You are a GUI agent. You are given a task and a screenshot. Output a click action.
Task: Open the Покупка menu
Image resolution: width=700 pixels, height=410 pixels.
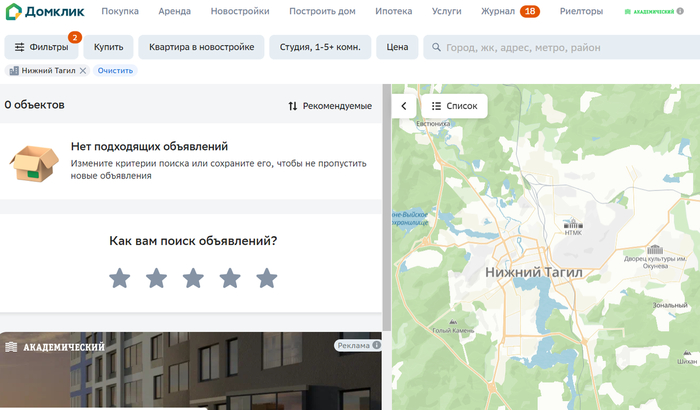click(x=120, y=11)
